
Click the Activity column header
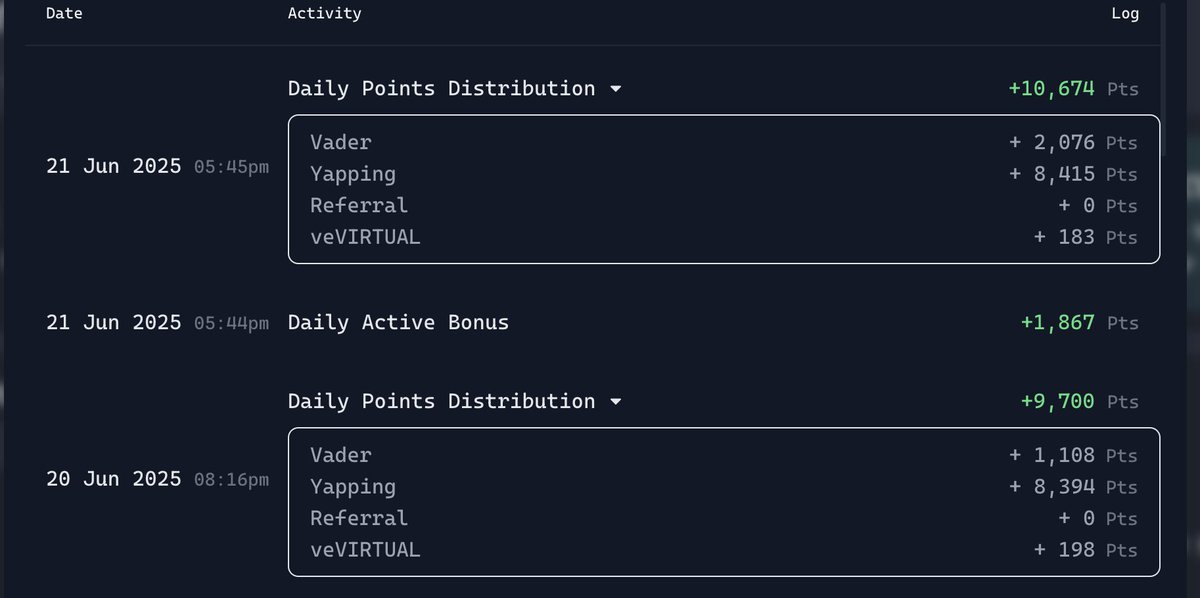(325, 14)
